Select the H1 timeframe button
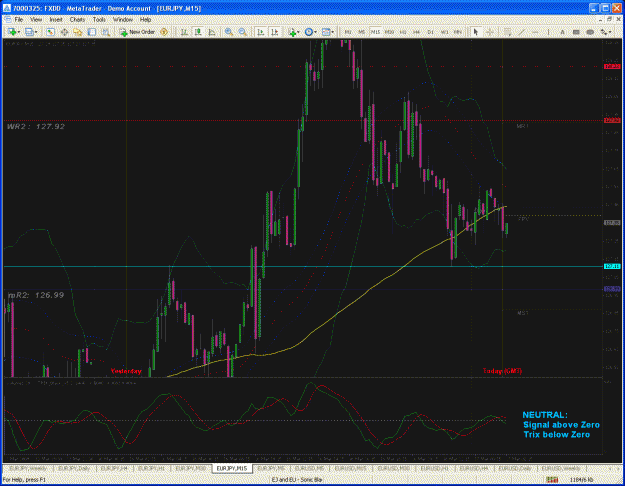 tap(403, 32)
